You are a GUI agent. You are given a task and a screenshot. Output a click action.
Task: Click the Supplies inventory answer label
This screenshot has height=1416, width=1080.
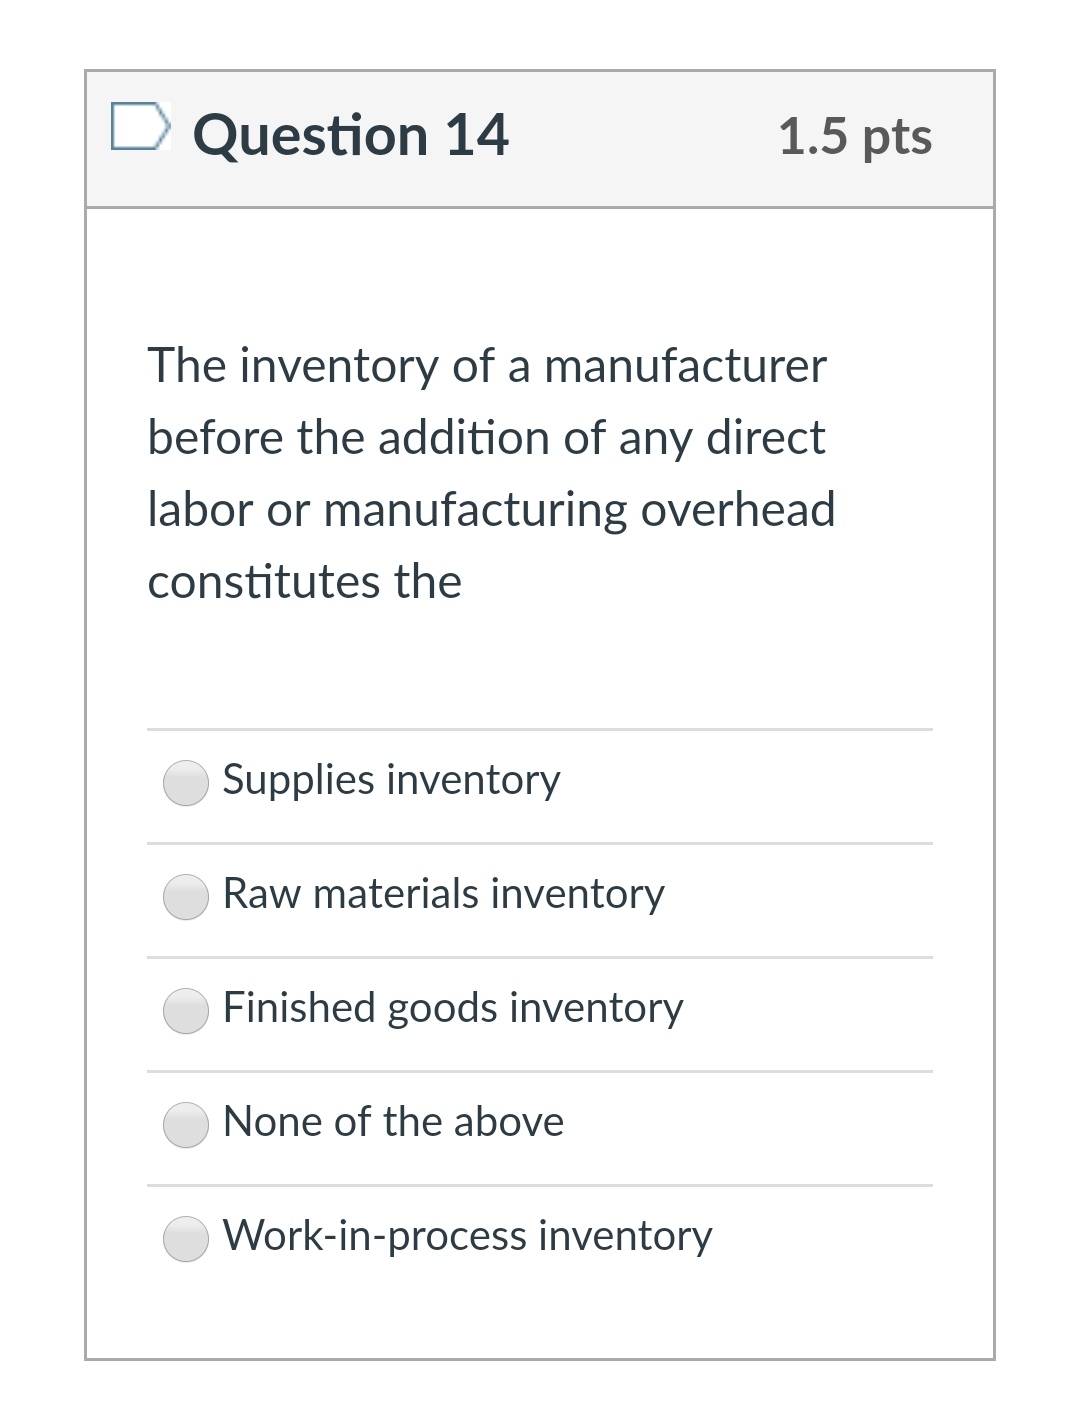click(390, 781)
